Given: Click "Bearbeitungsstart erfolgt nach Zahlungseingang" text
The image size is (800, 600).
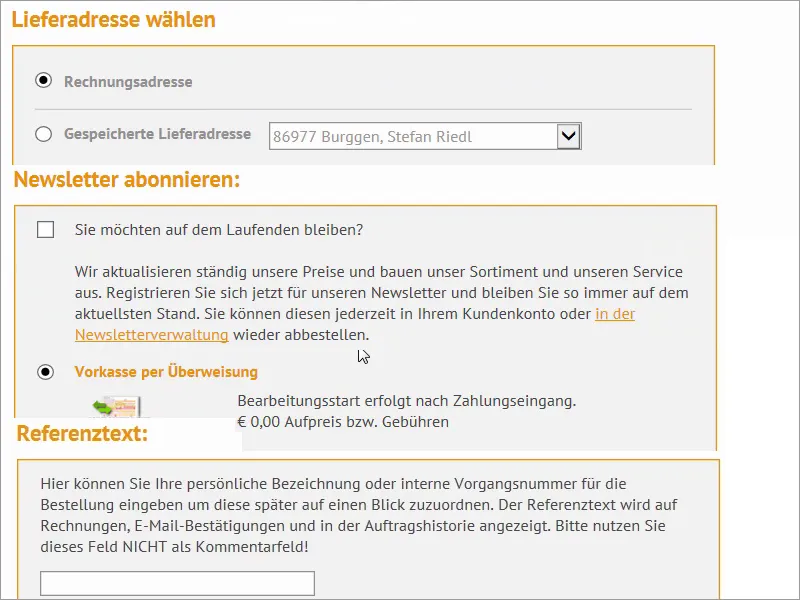Looking at the screenshot, I should point(406,402).
